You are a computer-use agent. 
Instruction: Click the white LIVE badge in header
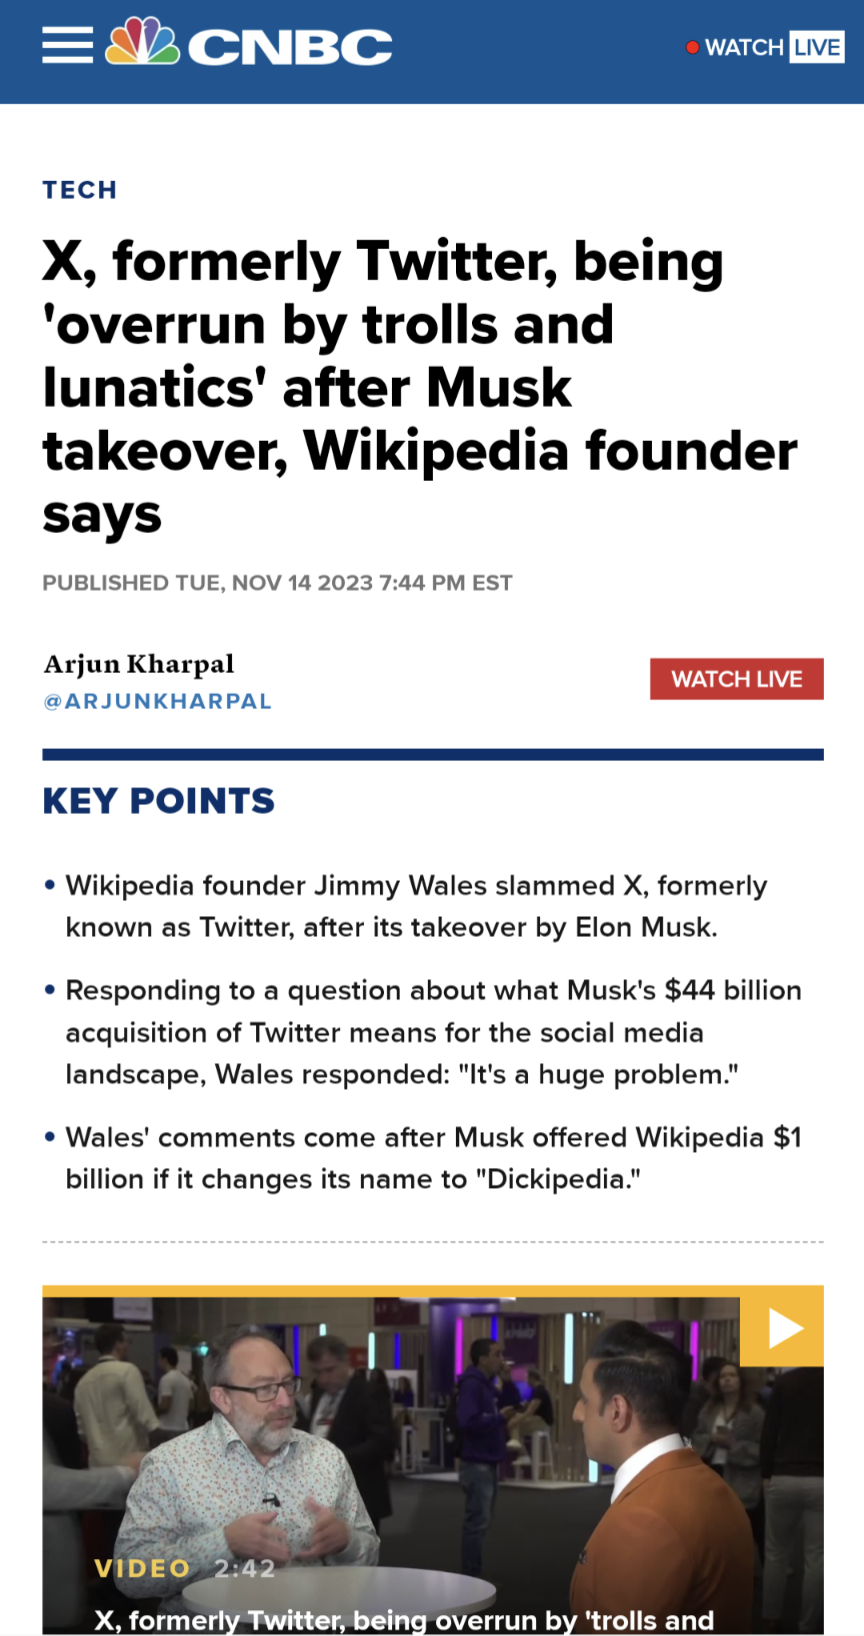pos(817,47)
